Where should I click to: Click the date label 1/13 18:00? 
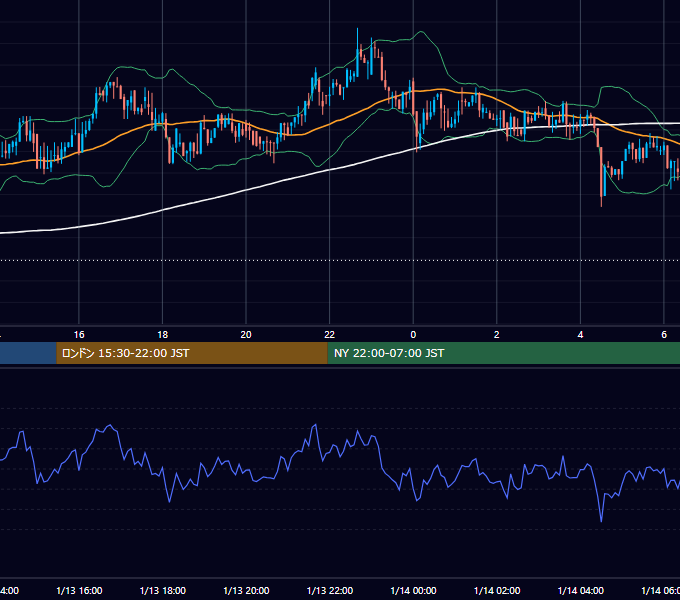pyautogui.click(x=163, y=590)
